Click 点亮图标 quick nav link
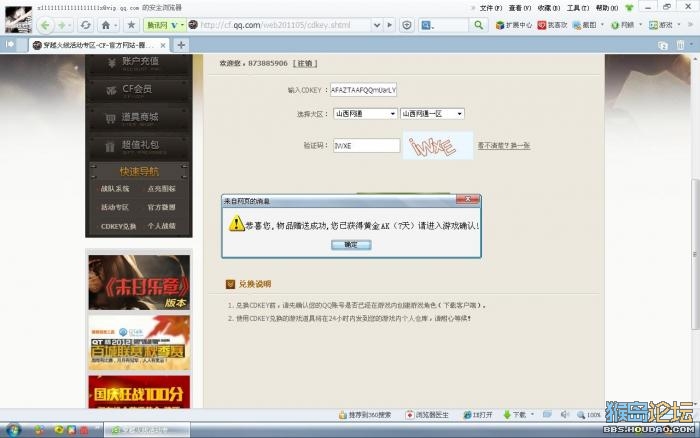700x438 pixels. coord(161,189)
